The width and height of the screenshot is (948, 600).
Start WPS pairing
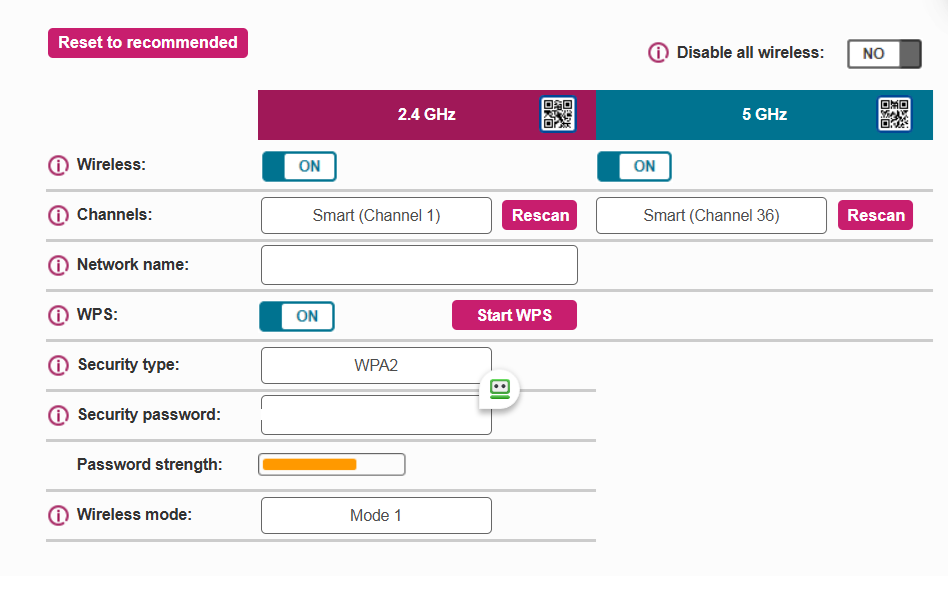[514, 315]
